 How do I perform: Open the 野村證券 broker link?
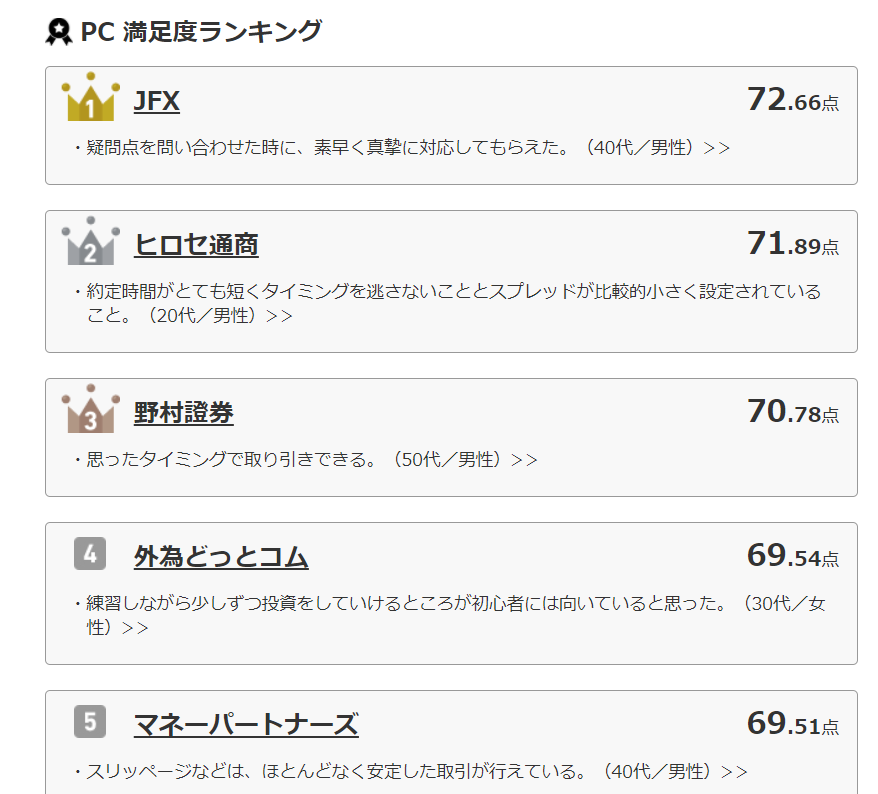pyautogui.click(x=184, y=413)
